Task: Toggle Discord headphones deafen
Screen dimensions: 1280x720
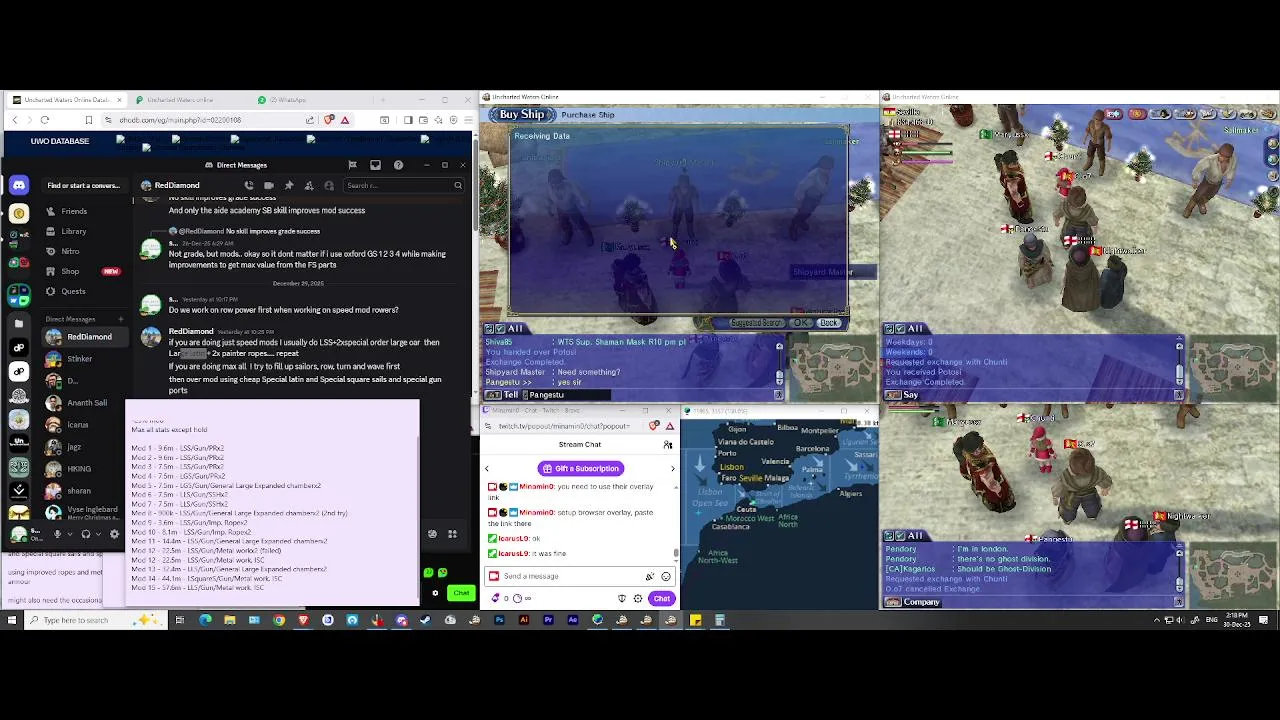Action: coord(86,534)
